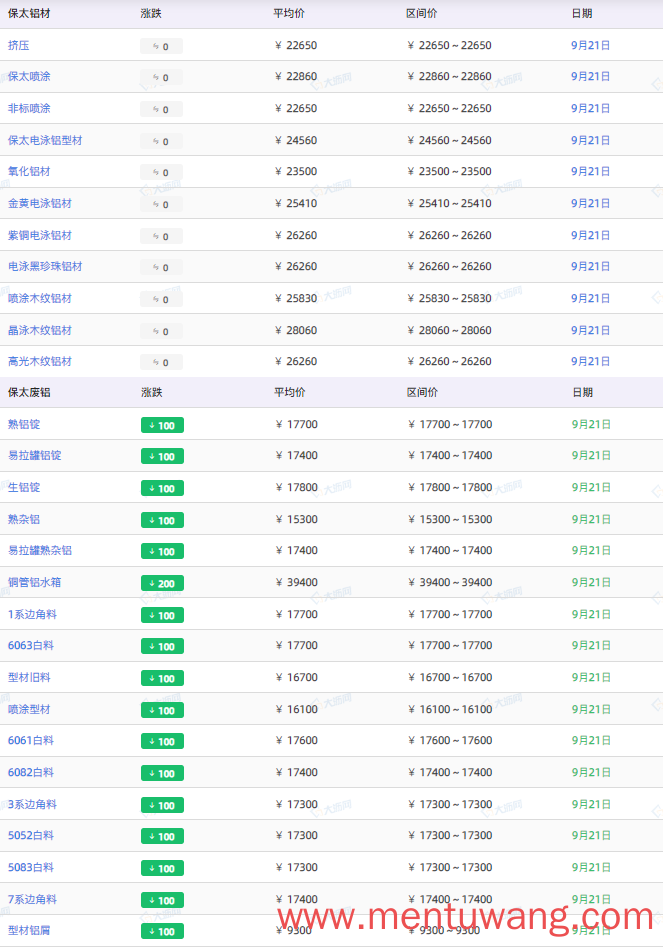Open the 高光木纹铝材 link
This screenshot has height=947, width=663.
click(x=40, y=361)
